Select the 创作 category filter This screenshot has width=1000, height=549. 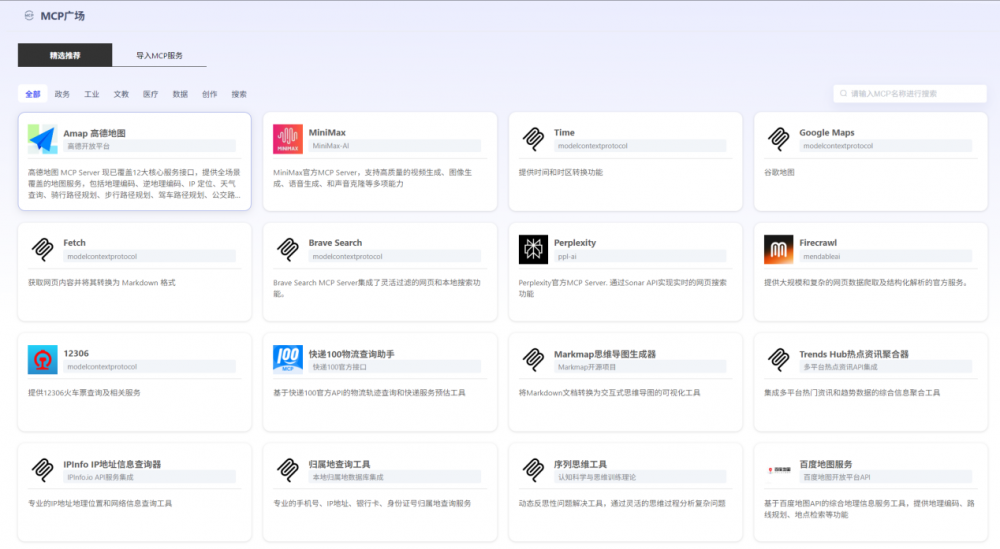point(209,94)
